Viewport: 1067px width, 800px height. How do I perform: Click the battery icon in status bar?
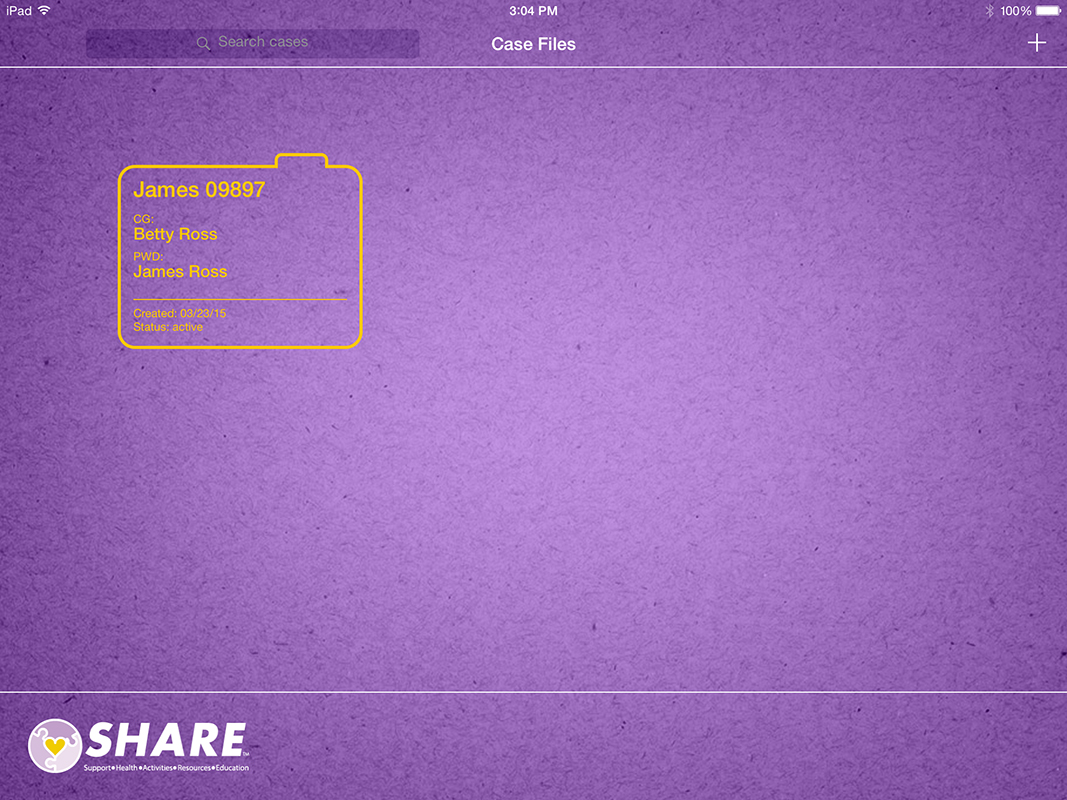coord(1048,11)
